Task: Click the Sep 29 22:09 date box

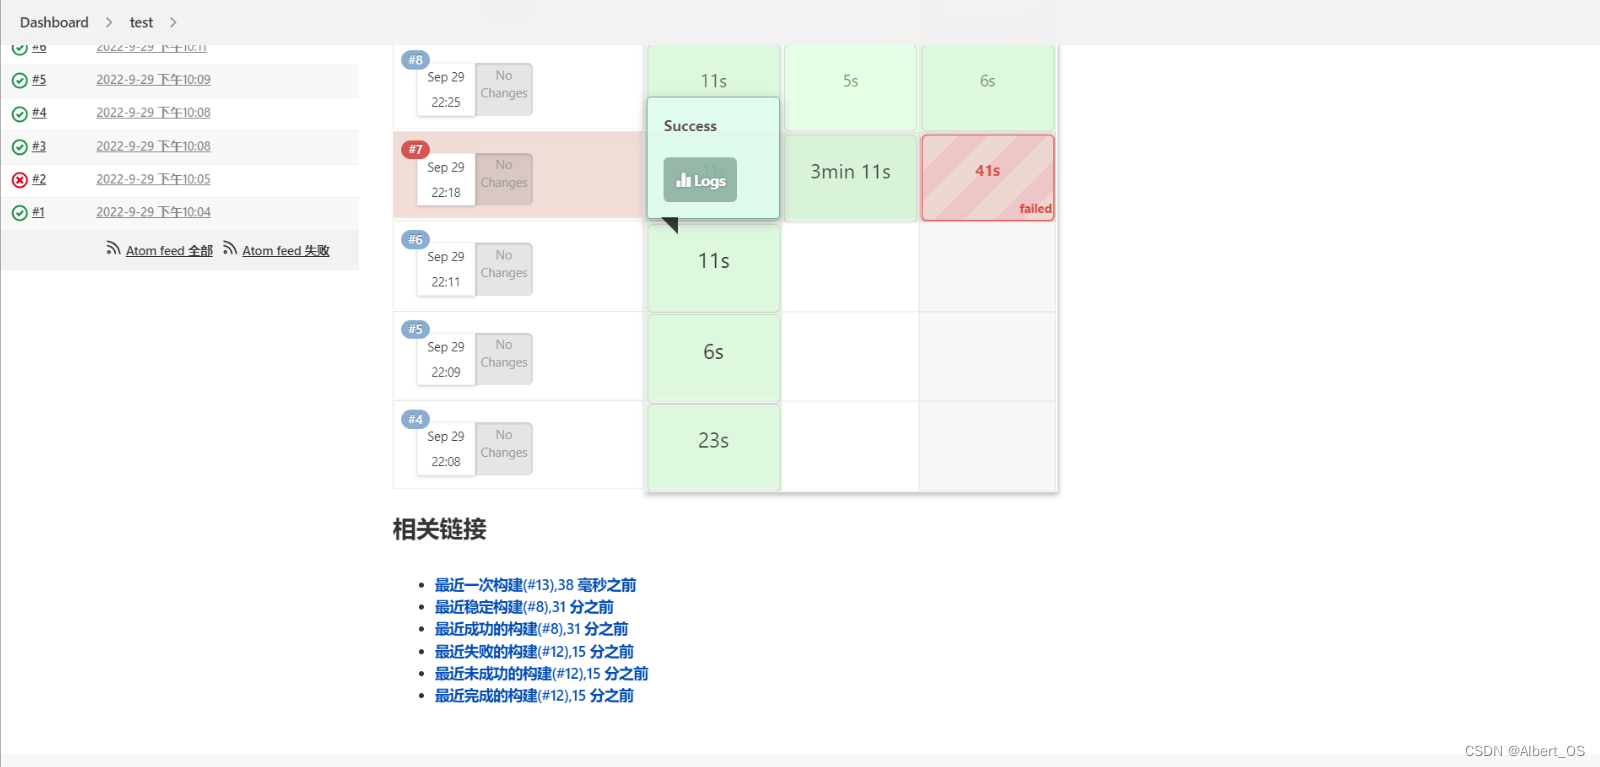Action: coord(446,358)
